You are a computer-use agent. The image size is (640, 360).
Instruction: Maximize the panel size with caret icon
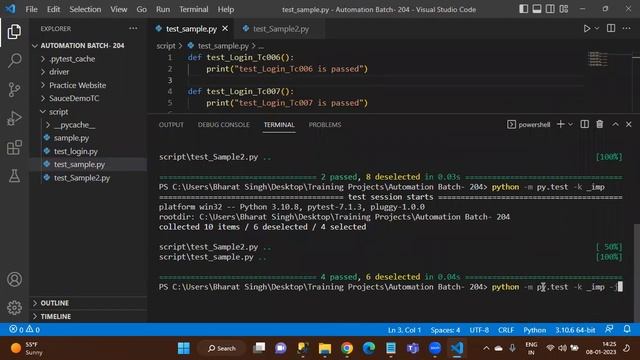(x=615, y=124)
